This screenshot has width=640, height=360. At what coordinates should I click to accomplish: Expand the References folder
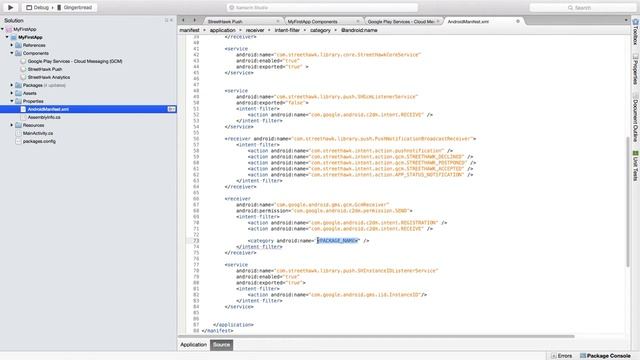[12, 45]
